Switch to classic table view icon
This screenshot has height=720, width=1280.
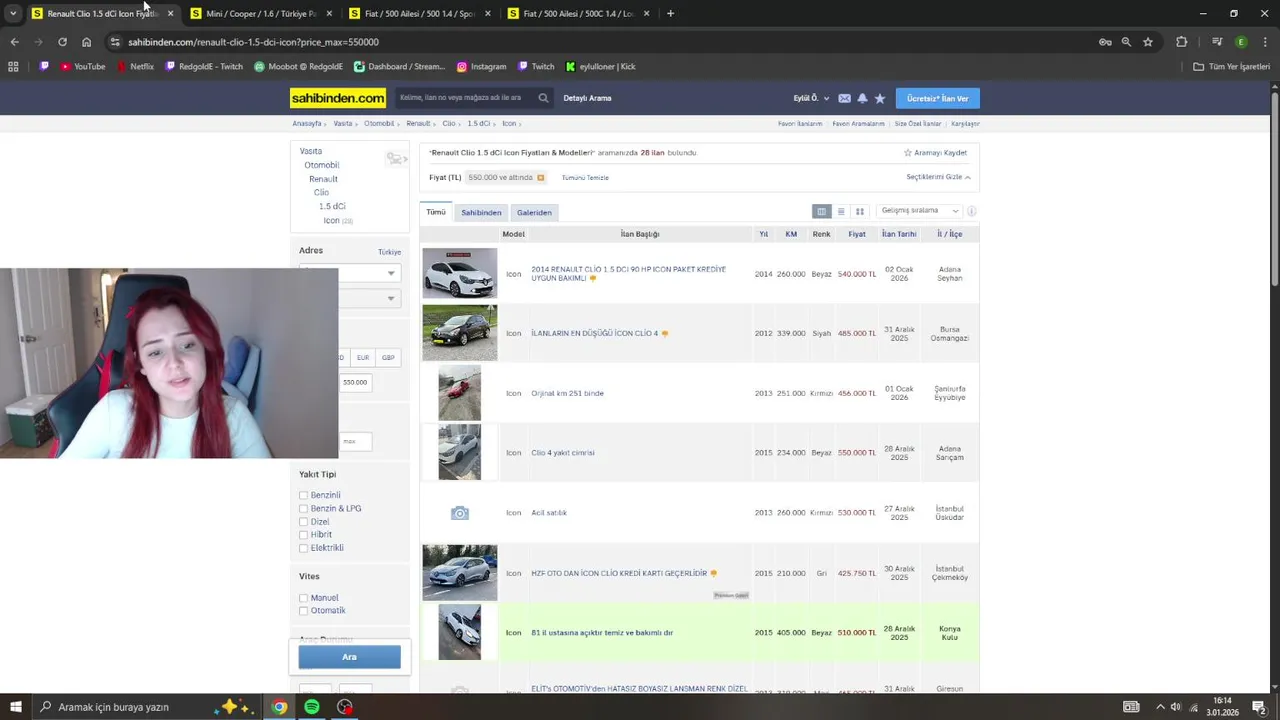[821, 211]
